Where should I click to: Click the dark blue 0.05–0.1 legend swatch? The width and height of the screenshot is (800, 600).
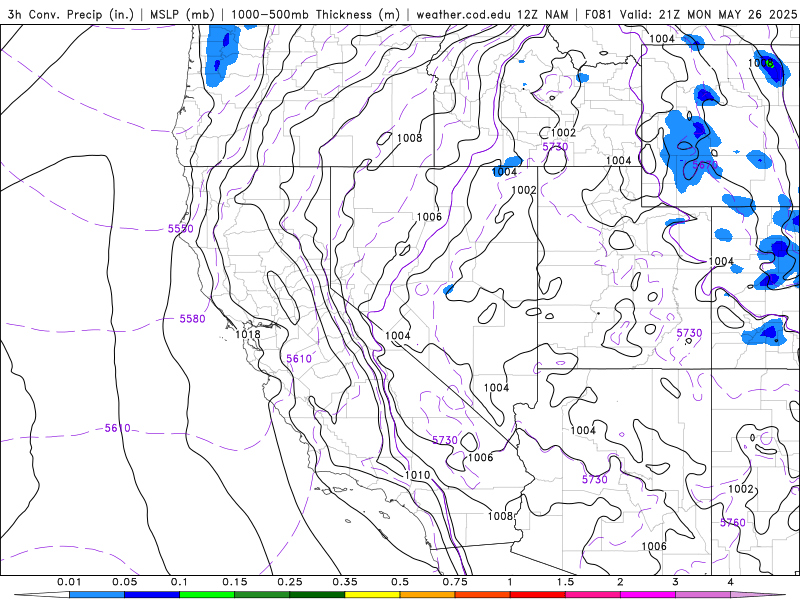pyautogui.click(x=152, y=595)
